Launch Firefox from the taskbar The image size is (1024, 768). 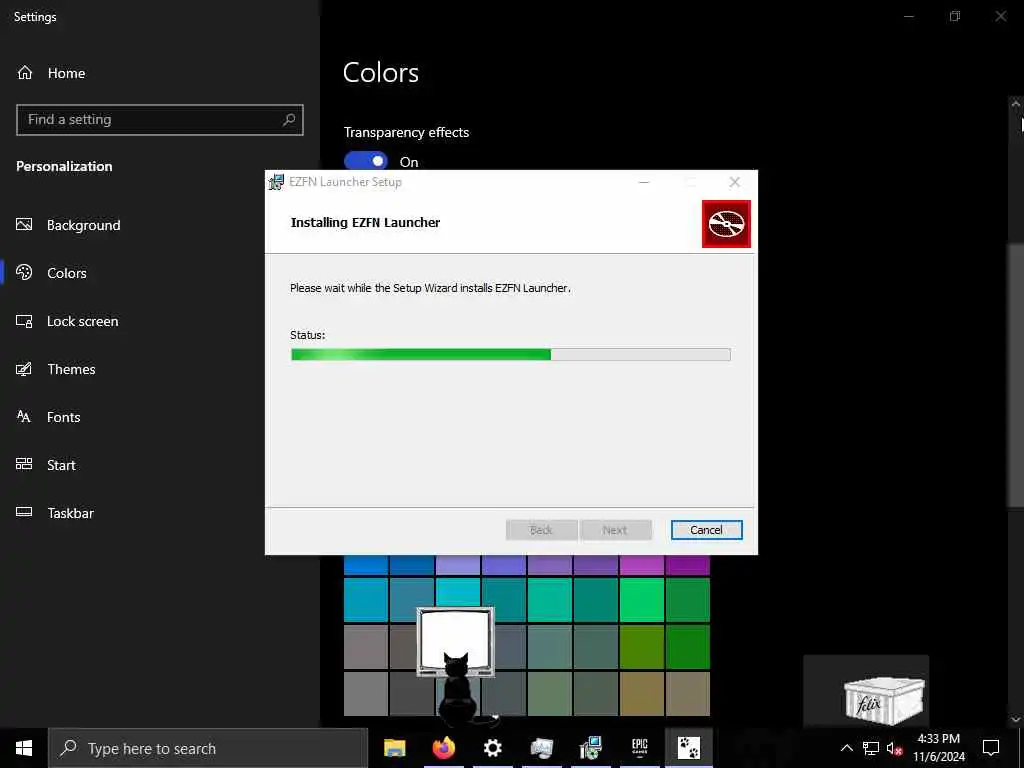coord(443,748)
